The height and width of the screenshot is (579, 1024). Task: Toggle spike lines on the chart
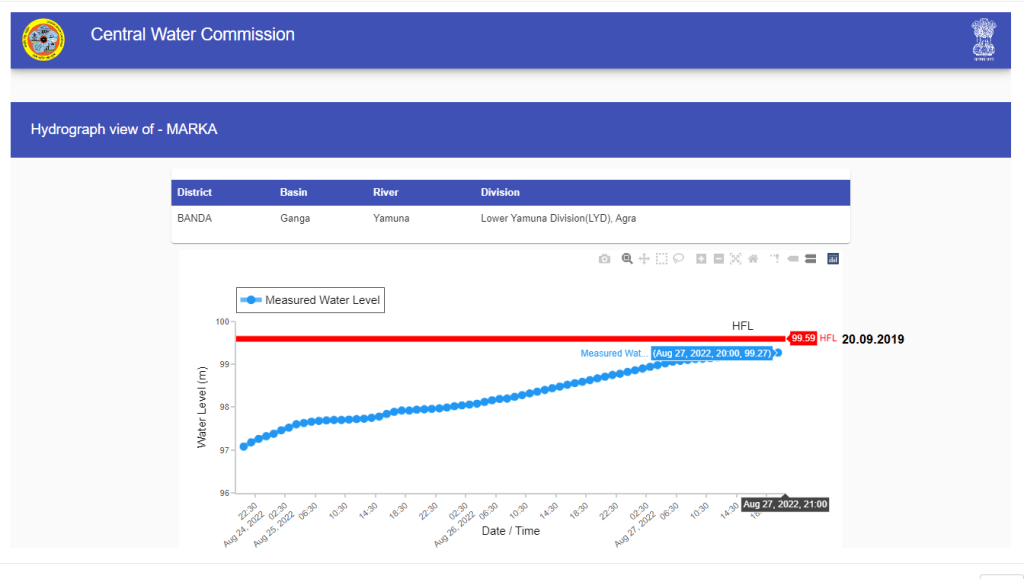(x=774, y=259)
